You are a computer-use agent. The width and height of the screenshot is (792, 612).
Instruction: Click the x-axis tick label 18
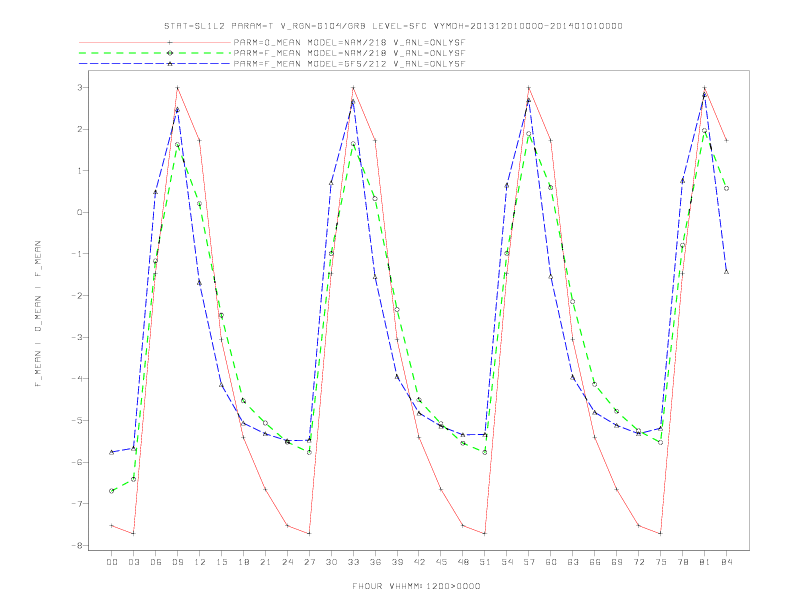pos(243,562)
